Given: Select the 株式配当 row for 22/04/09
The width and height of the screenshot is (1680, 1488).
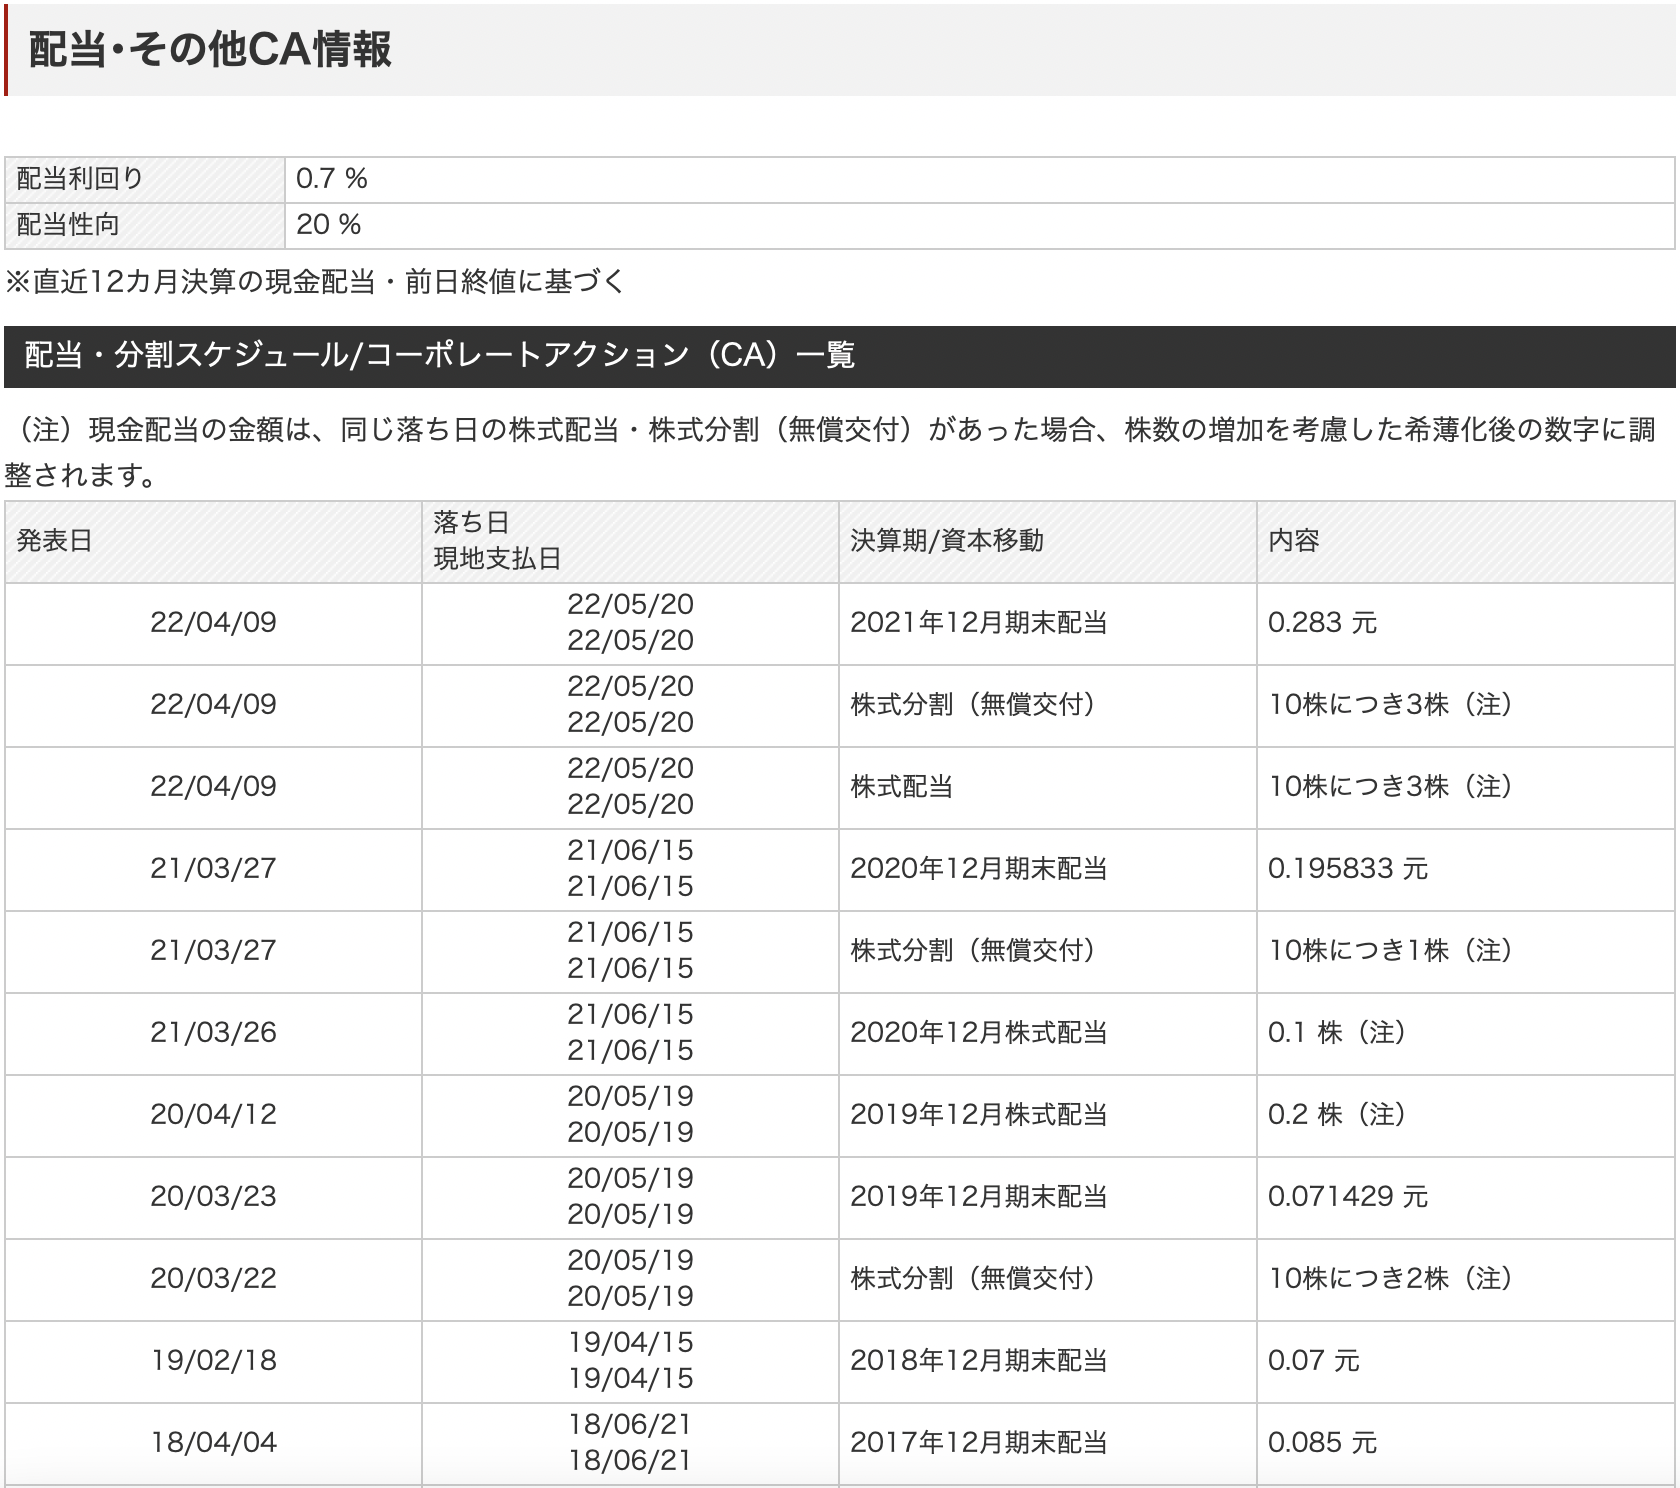Looking at the screenshot, I should point(840,787).
